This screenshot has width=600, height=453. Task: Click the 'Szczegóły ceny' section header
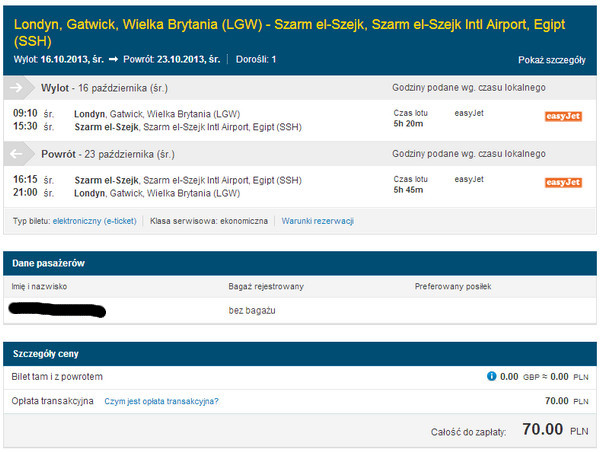pos(300,354)
